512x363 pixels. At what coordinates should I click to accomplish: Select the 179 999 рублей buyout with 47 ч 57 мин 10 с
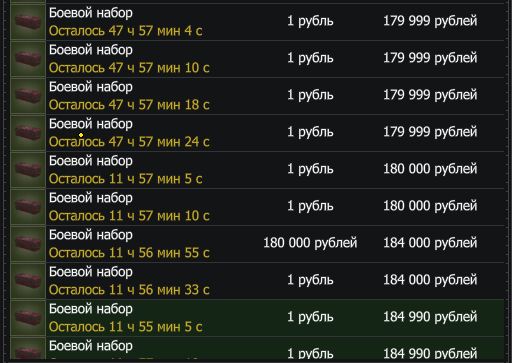430,58
